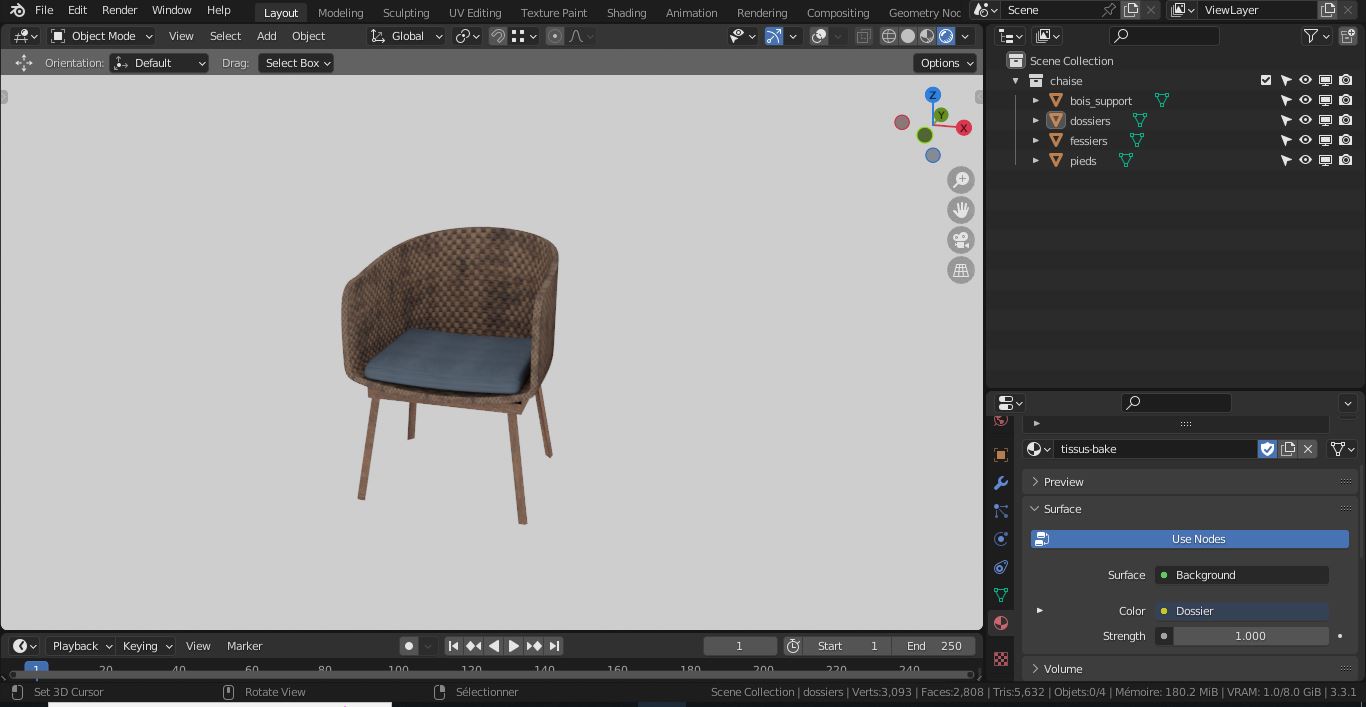1366x707 pixels.
Task: Hide the dossiers object in viewport
Action: click(x=1304, y=120)
